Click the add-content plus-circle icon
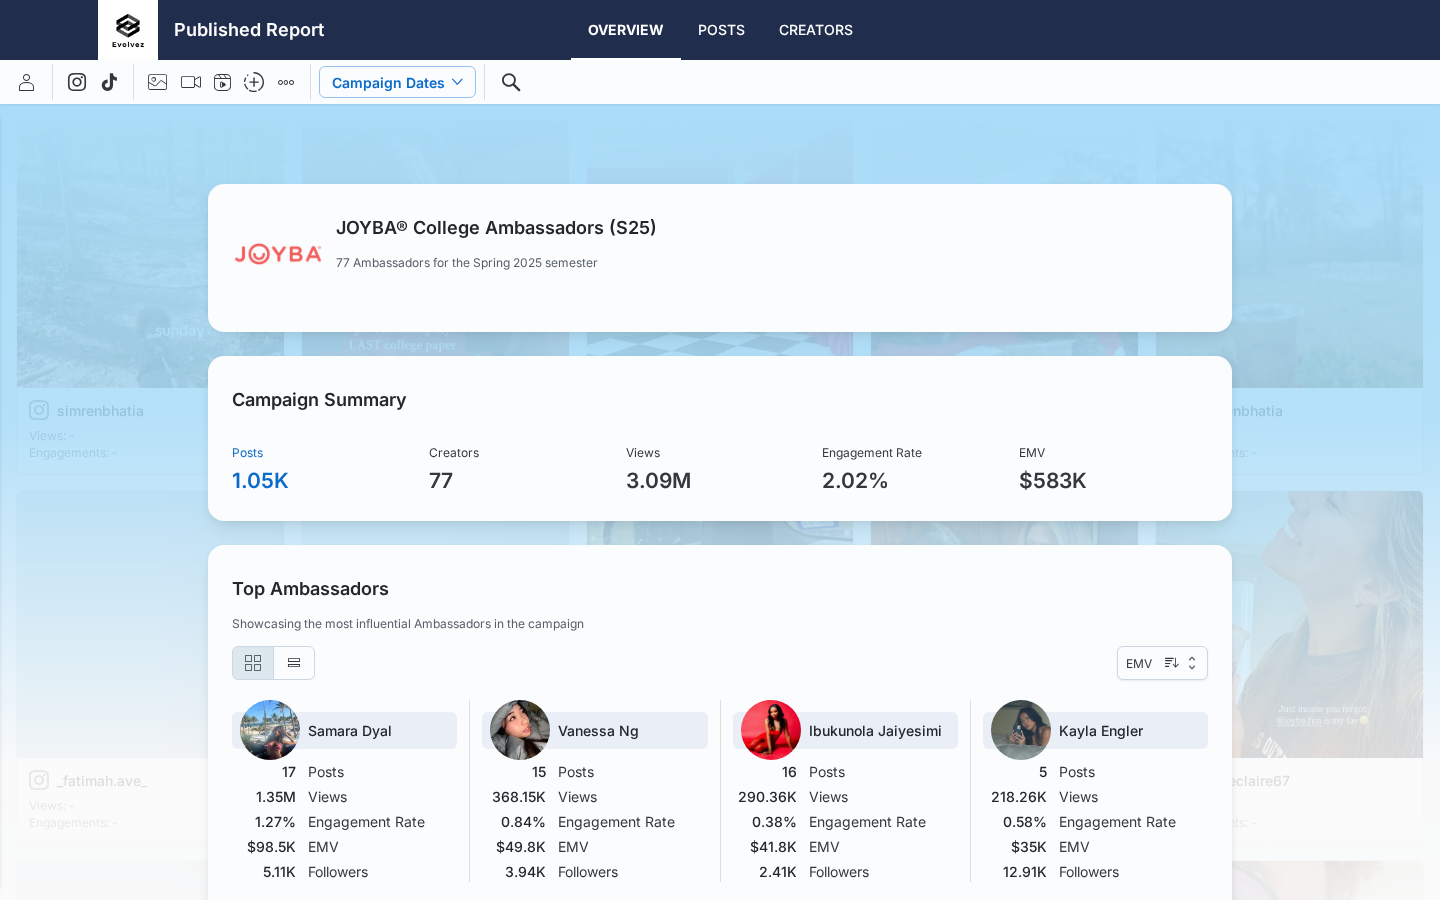Image resolution: width=1440 pixels, height=900 pixels. point(254,82)
